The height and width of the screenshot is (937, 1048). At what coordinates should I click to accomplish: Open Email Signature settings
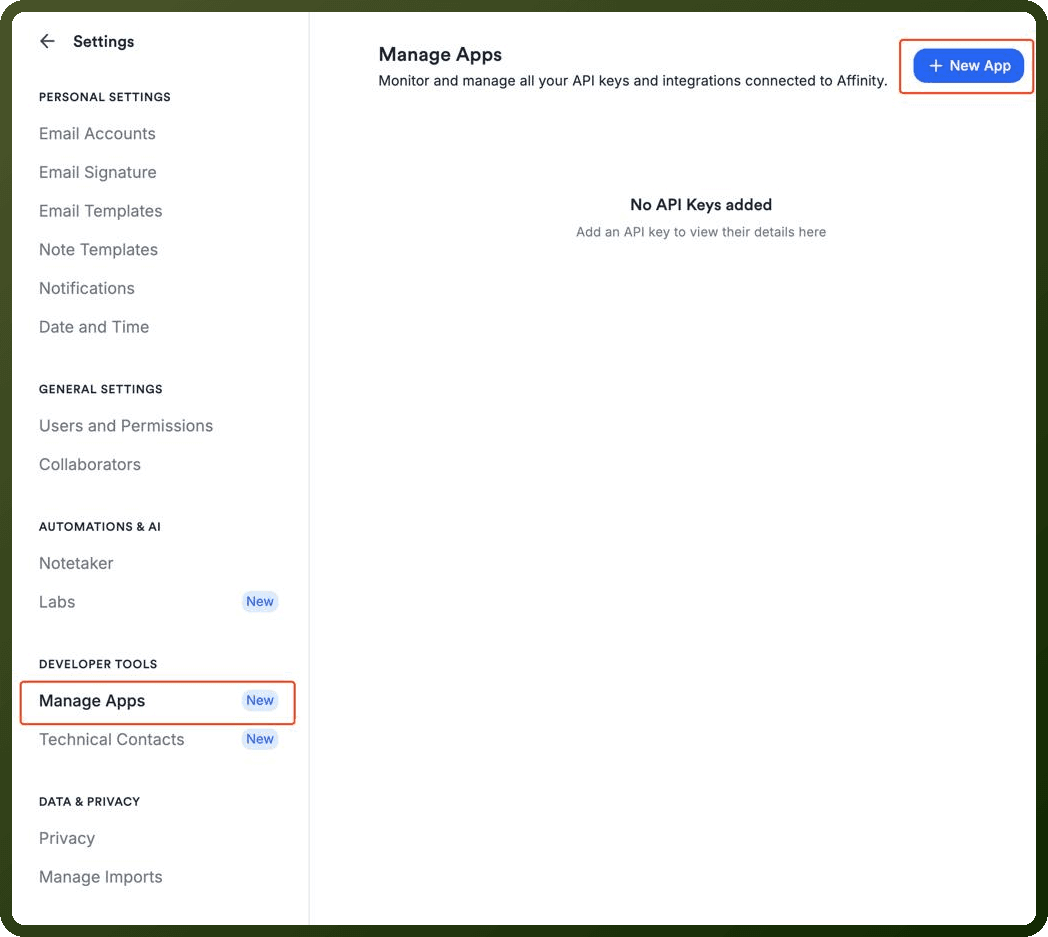pos(98,172)
